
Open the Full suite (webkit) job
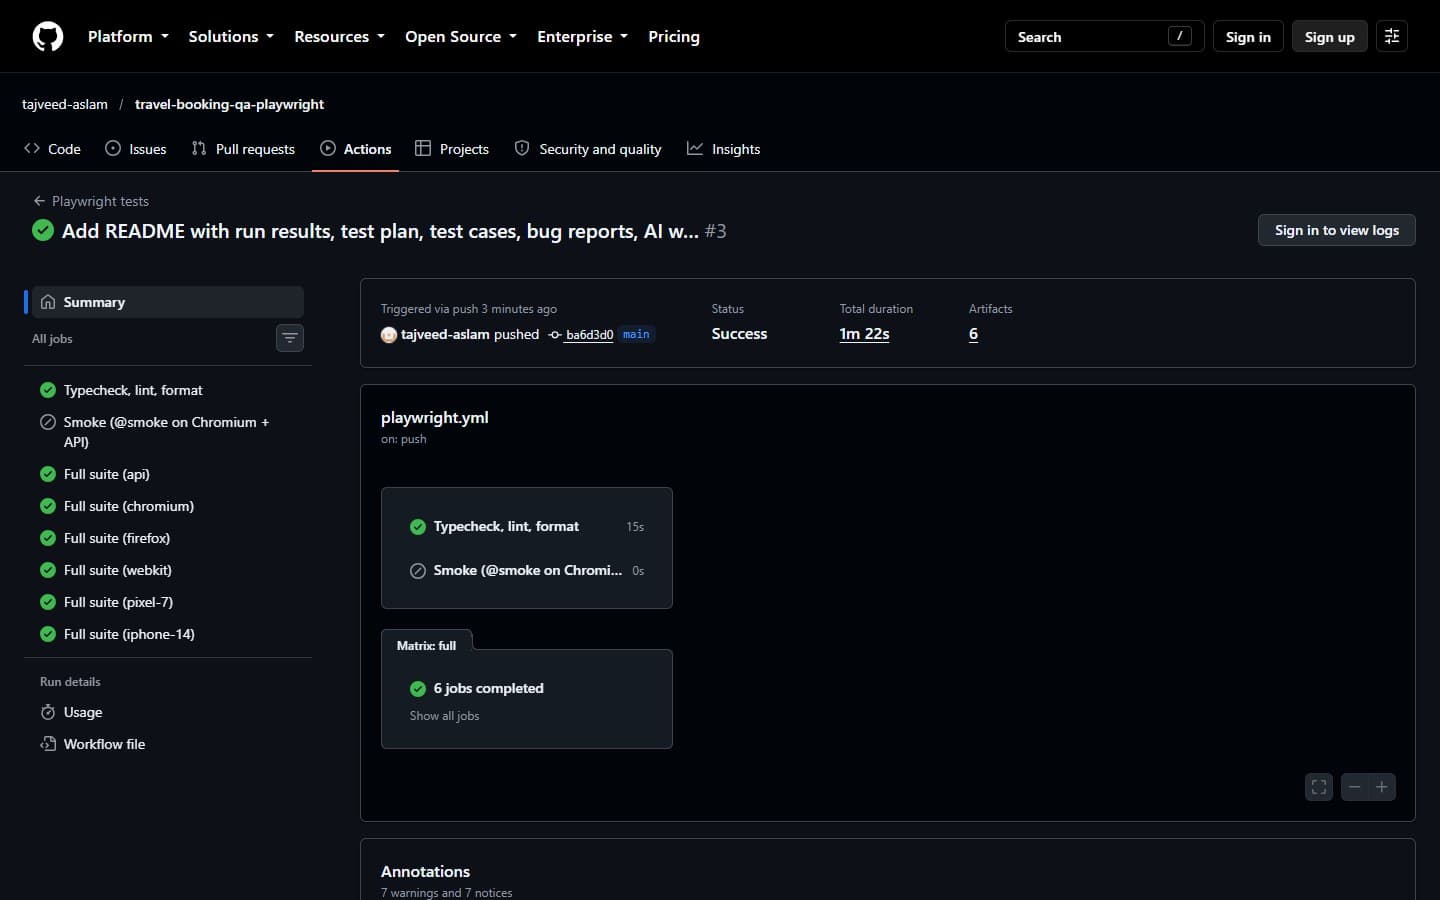click(168, 570)
